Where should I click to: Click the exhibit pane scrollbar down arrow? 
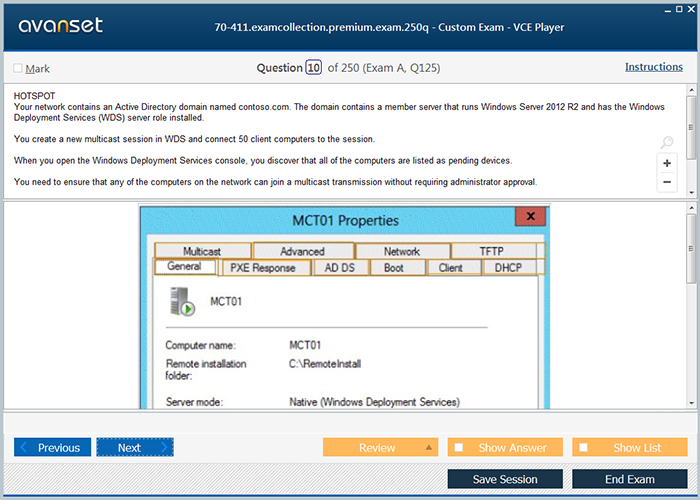[x=692, y=403]
